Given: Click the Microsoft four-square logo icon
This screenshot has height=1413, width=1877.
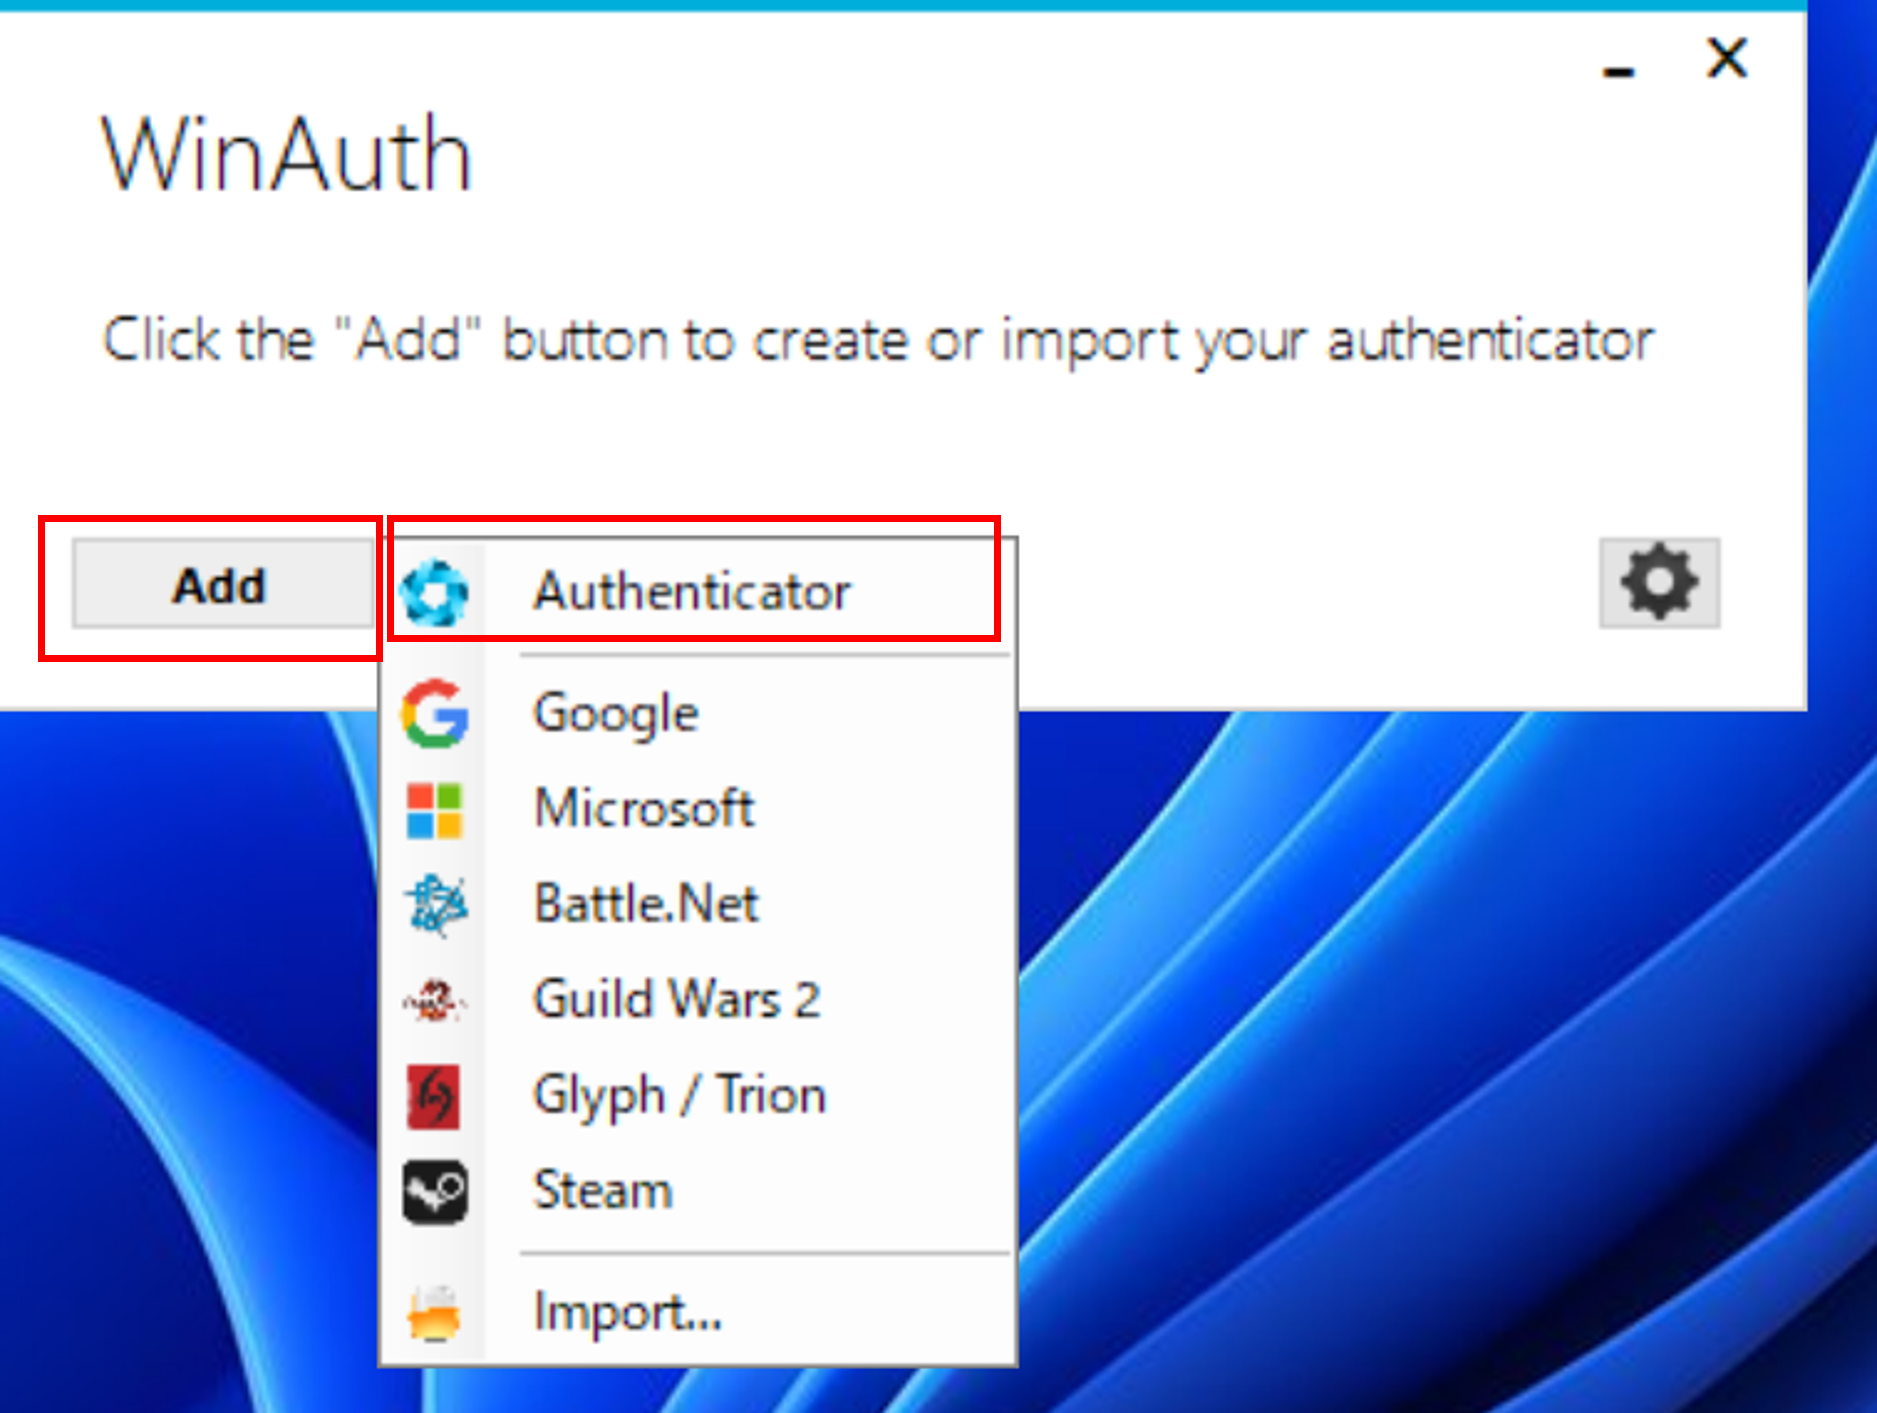Looking at the screenshot, I should tap(435, 810).
